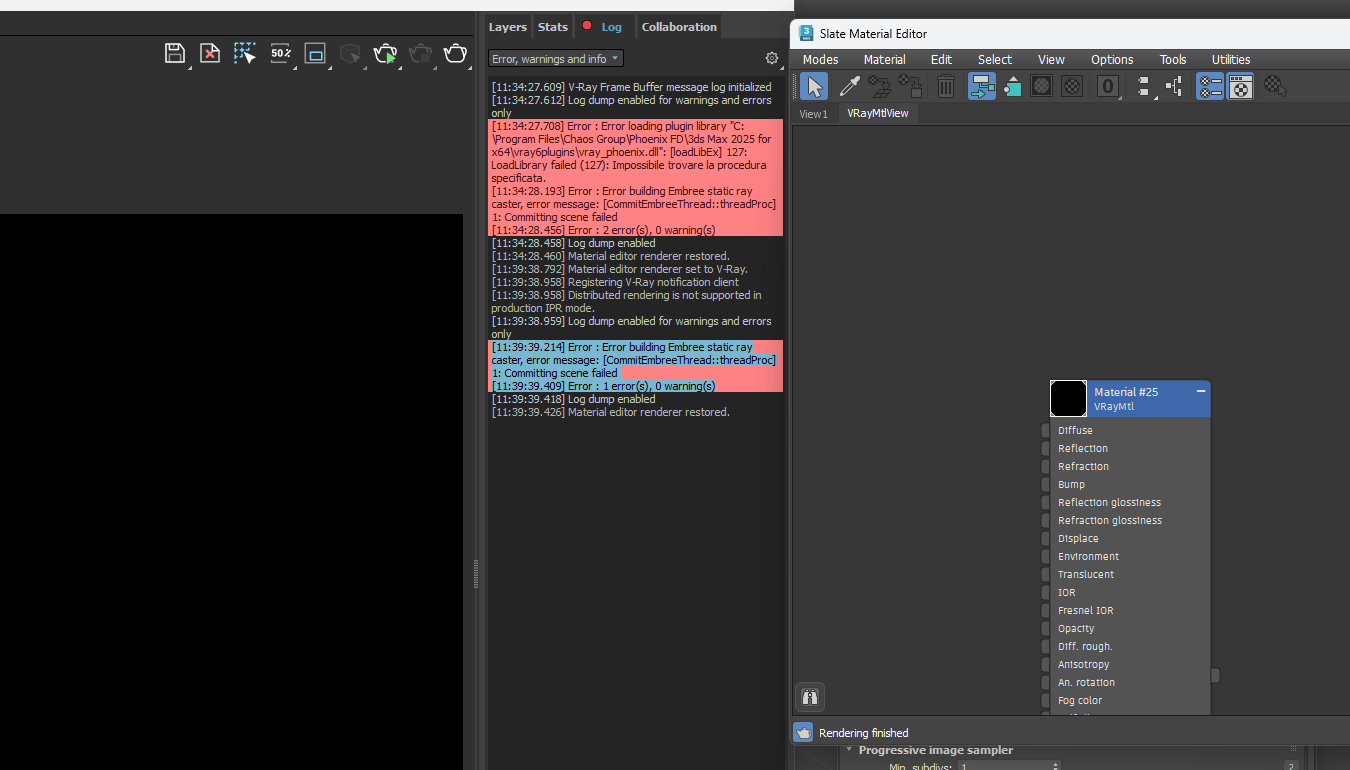Image resolution: width=1350 pixels, height=770 pixels.
Task: Put material to scene icon
Action: coord(879,86)
